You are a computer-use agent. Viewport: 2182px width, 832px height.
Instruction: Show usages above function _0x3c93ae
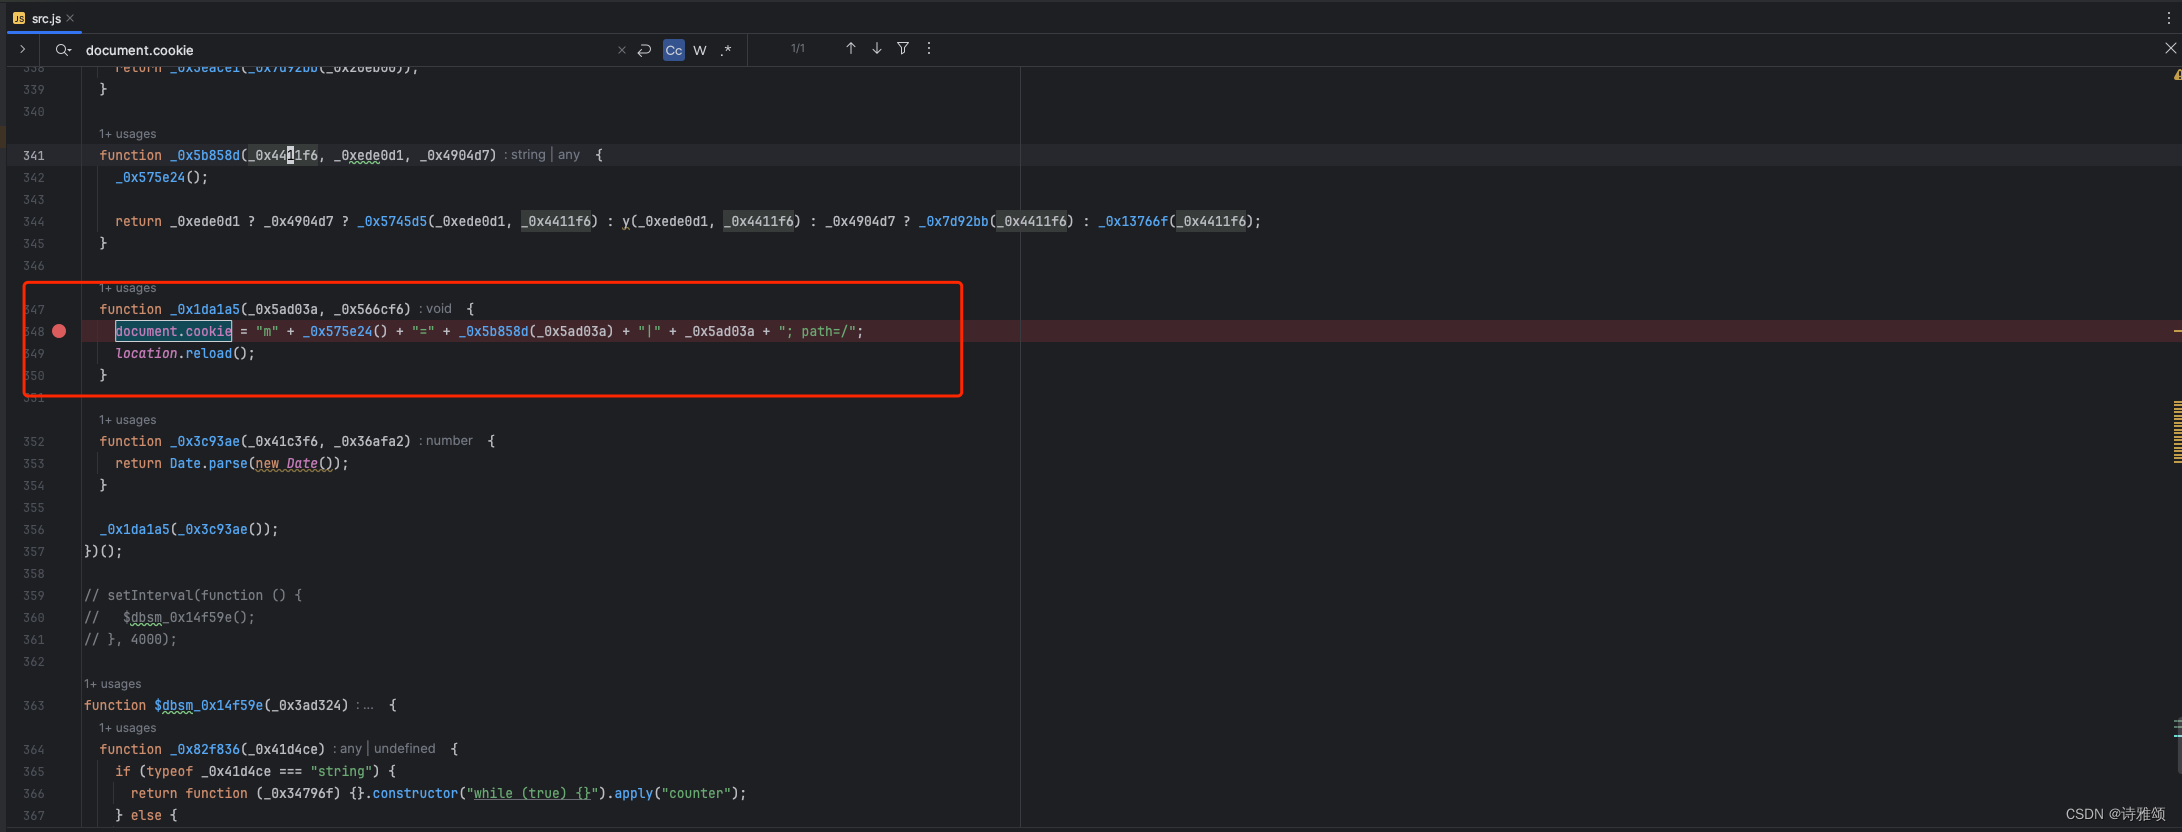click(127, 420)
